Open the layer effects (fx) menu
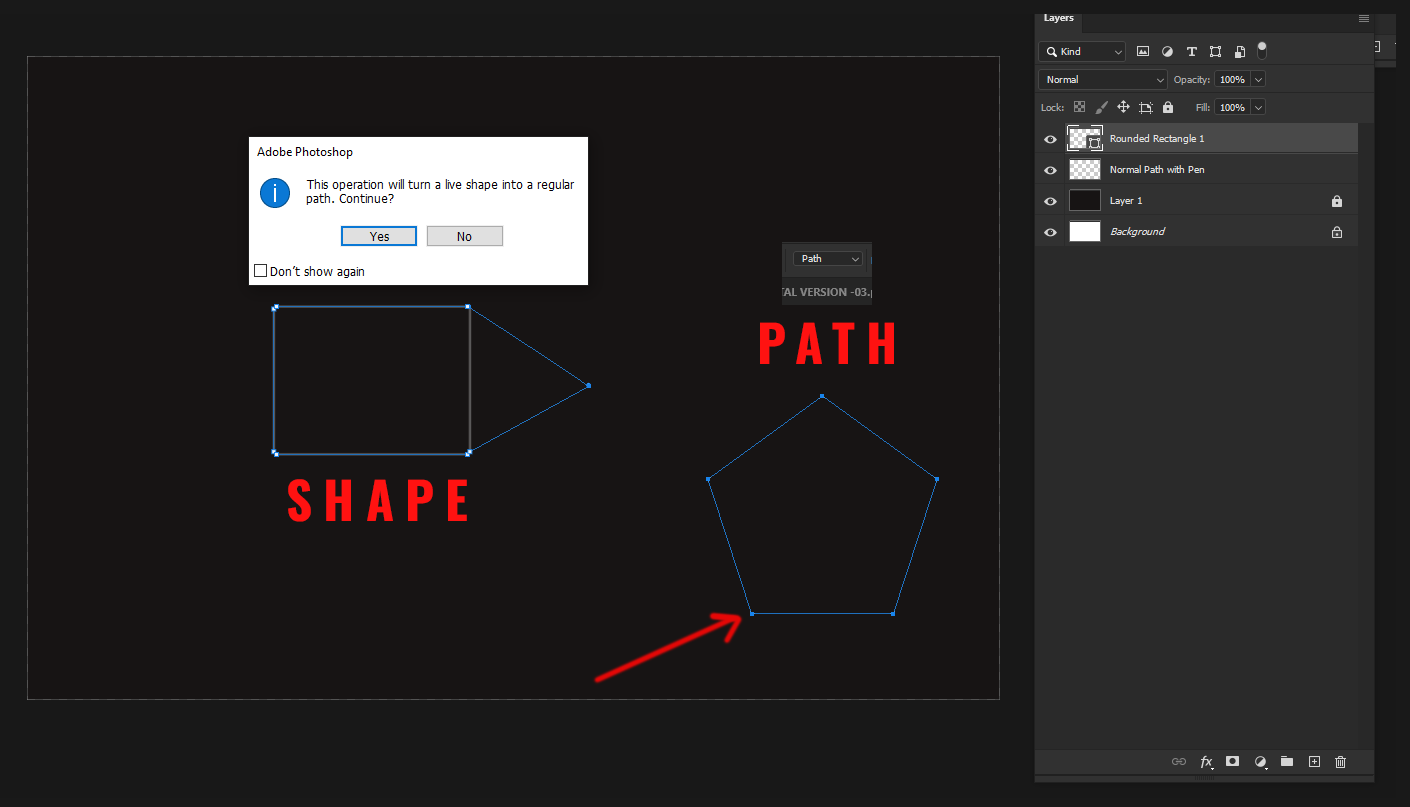 (x=1206, y=761)
